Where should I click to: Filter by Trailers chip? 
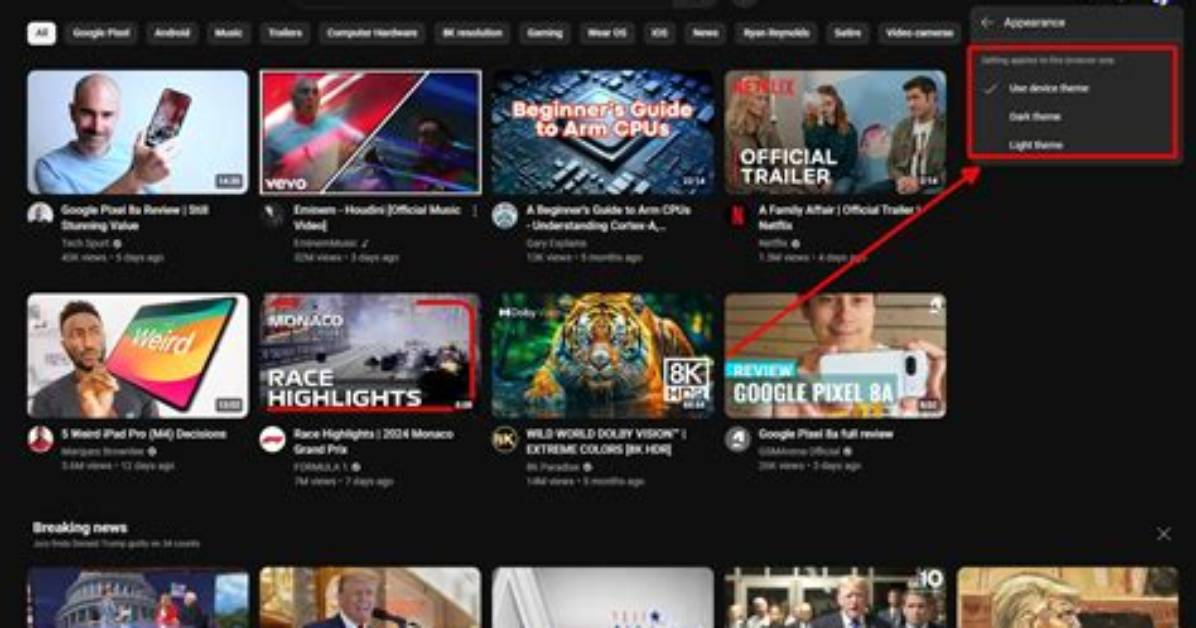tap(285, 33)
